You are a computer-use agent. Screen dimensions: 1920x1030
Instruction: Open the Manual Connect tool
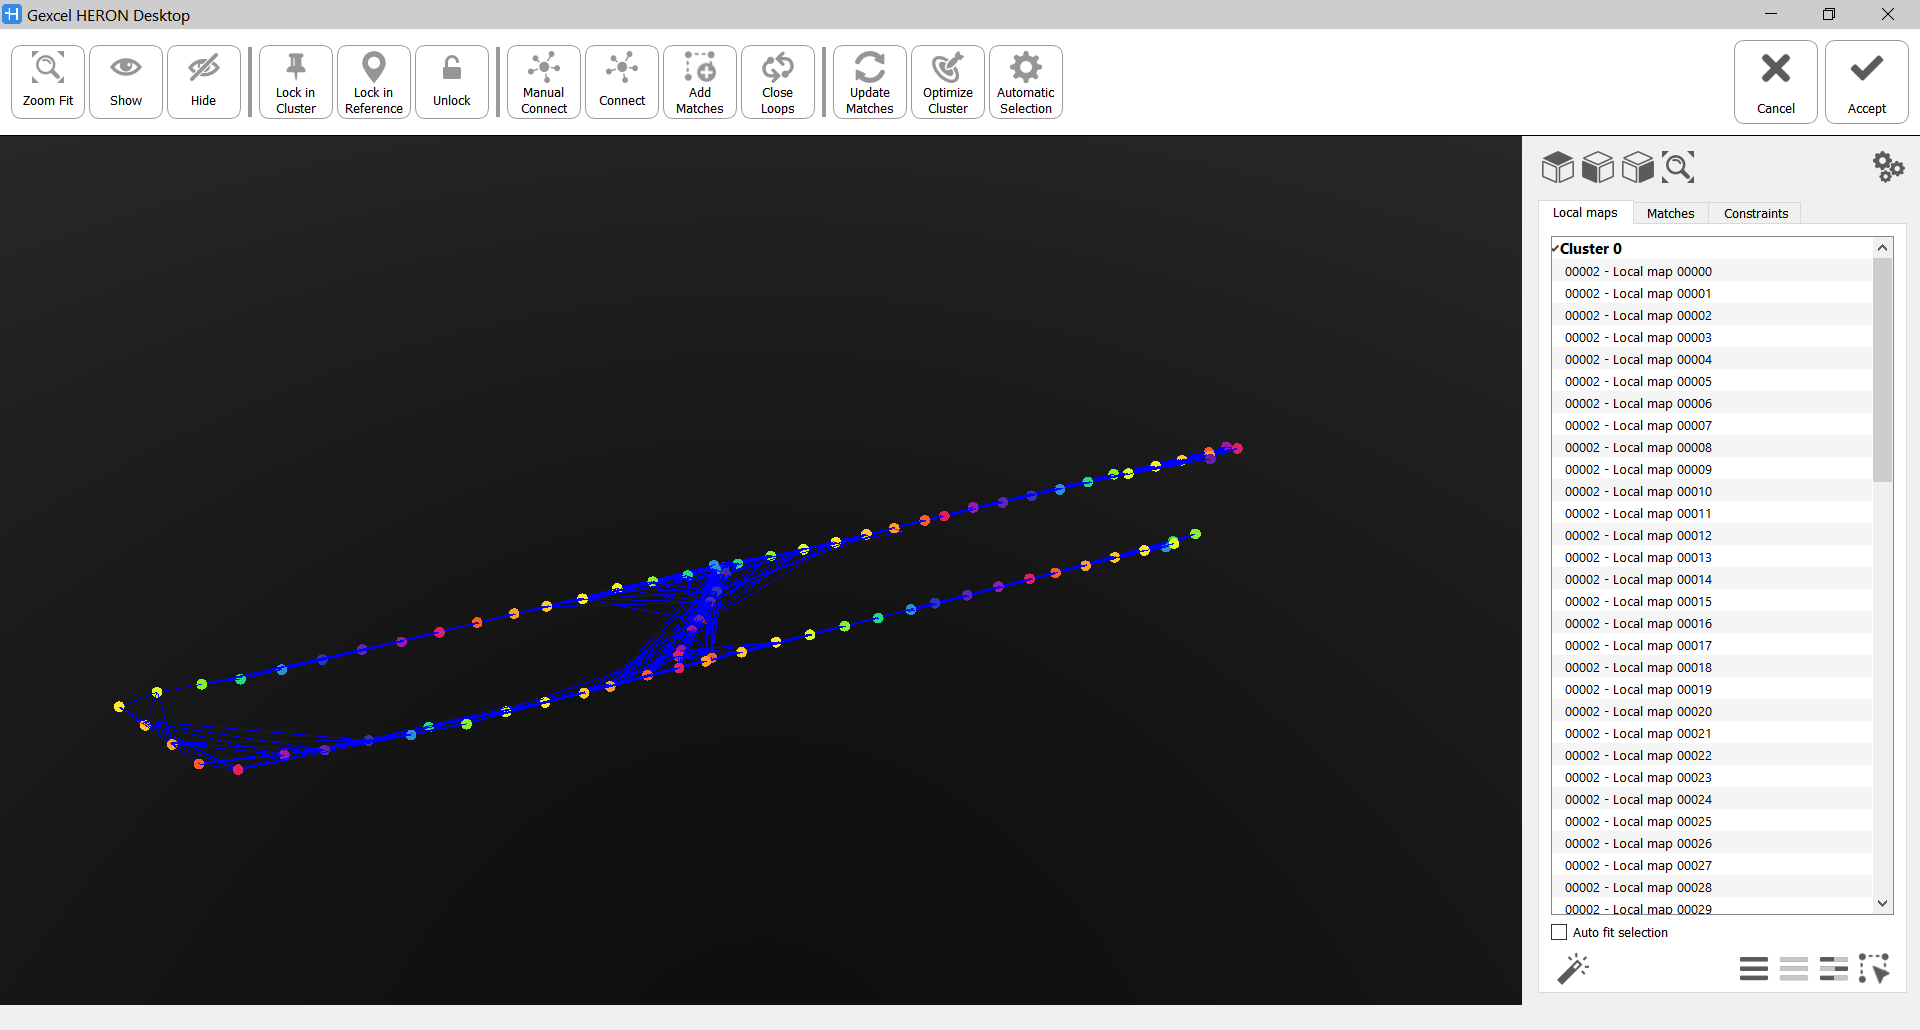click(x=543, y=82)
